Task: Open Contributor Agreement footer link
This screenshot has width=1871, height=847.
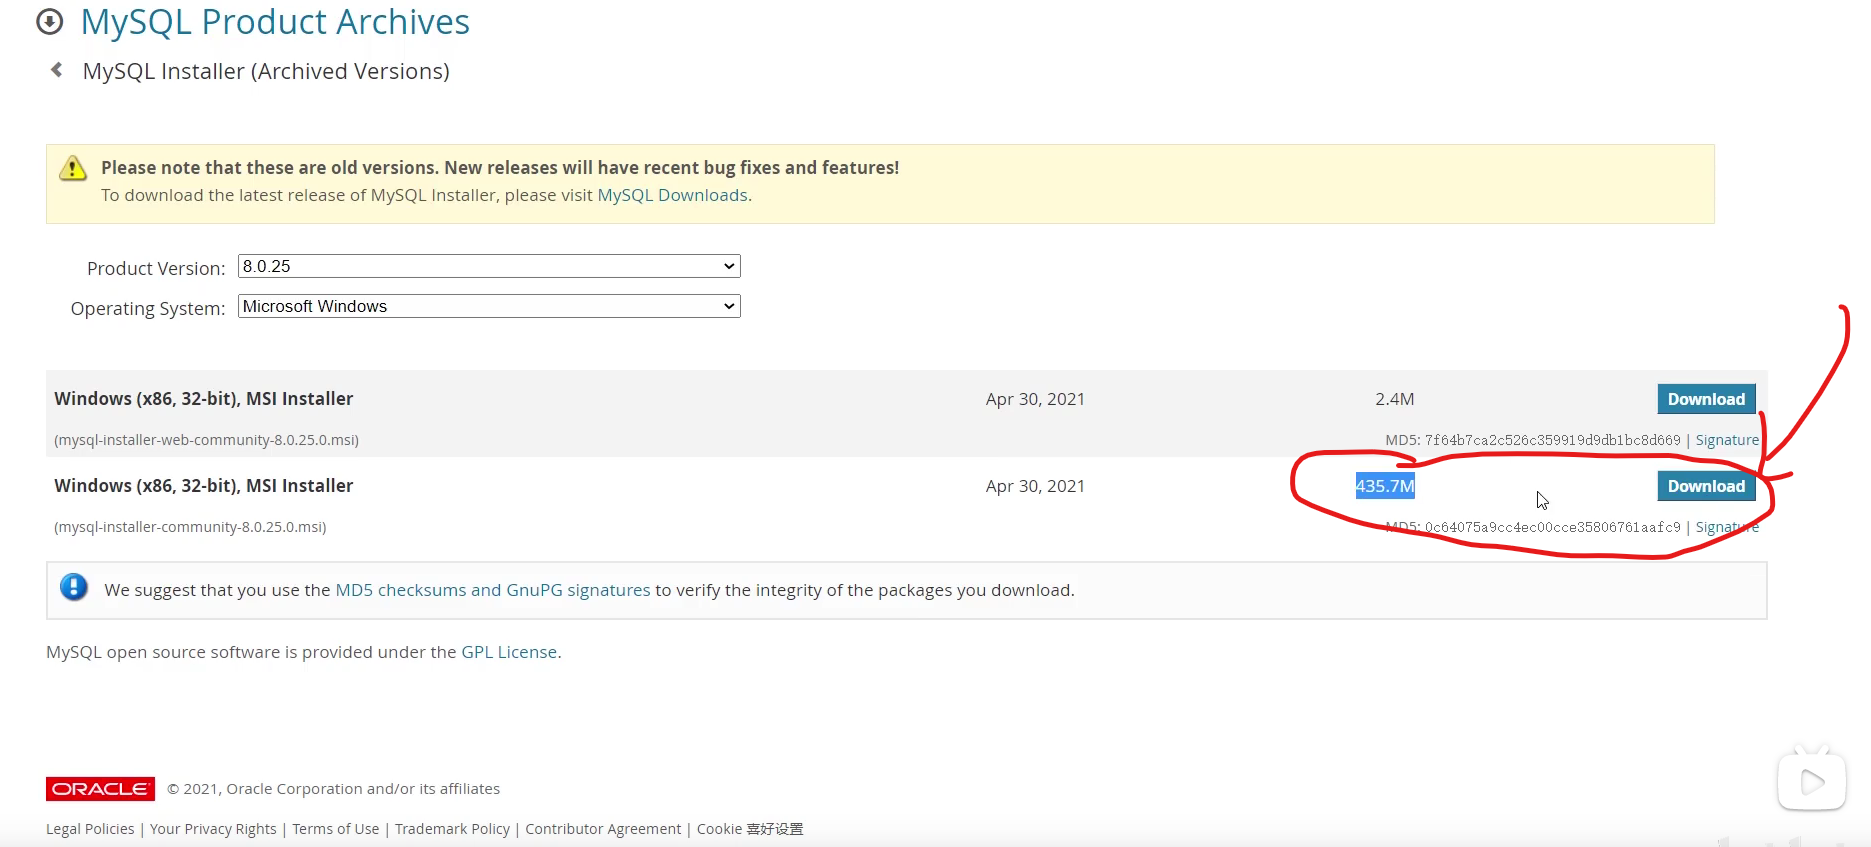Action: tap(603, 829)
